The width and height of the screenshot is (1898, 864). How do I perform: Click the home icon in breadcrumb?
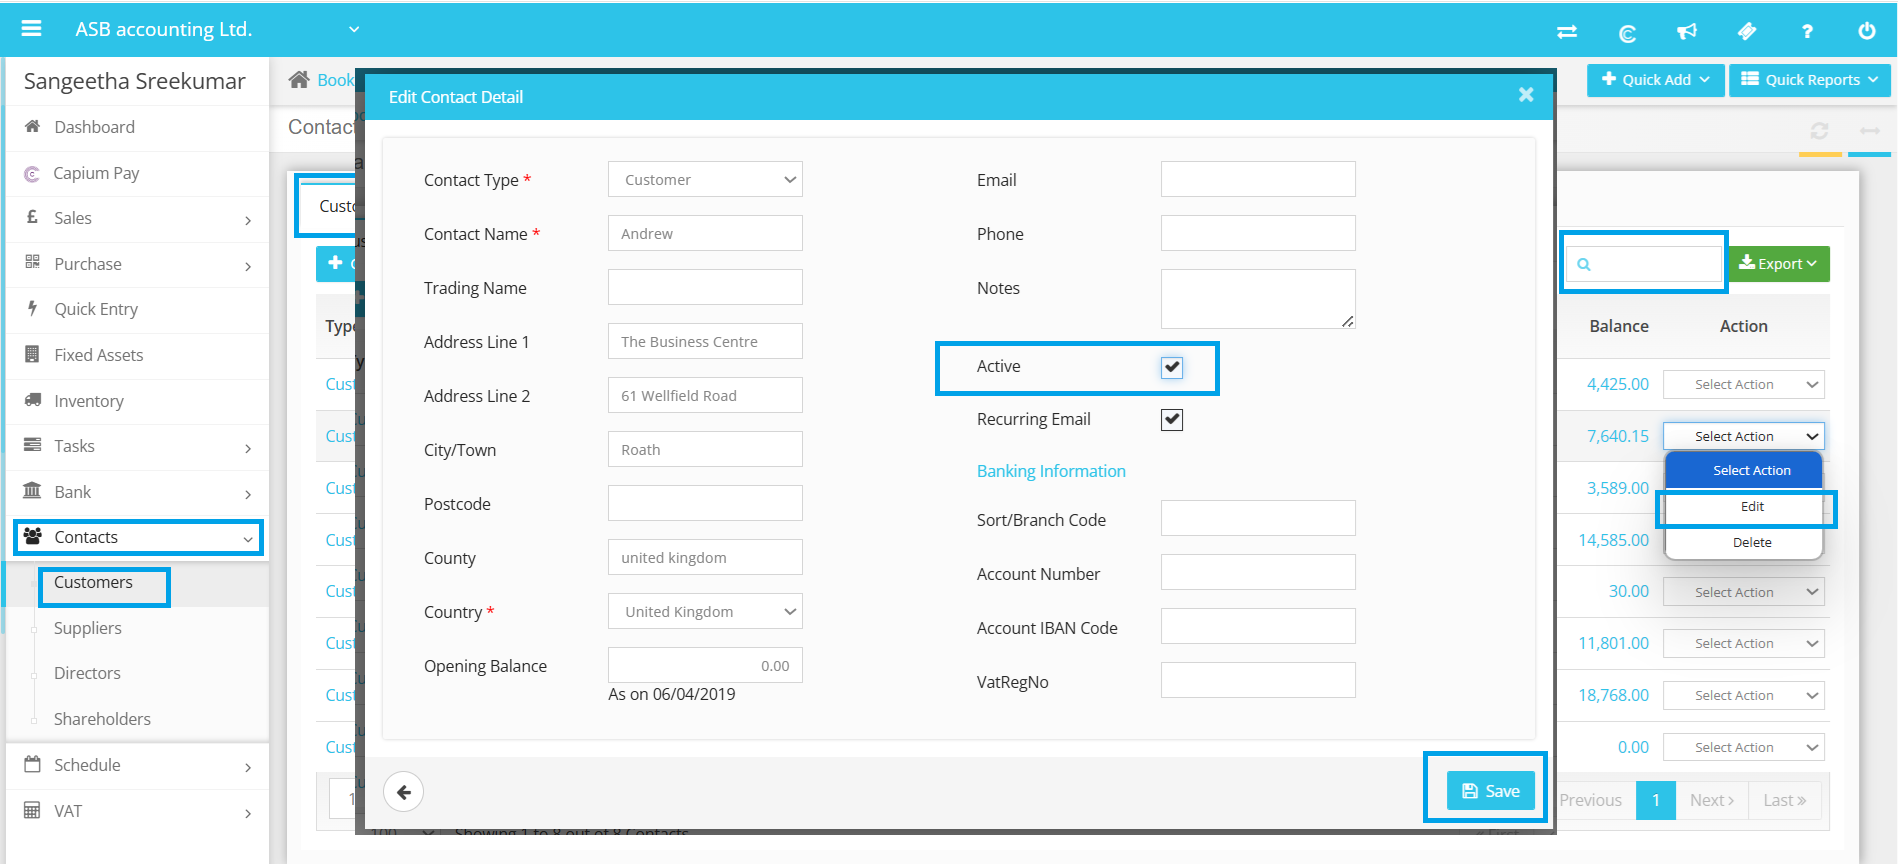[298, 80]
